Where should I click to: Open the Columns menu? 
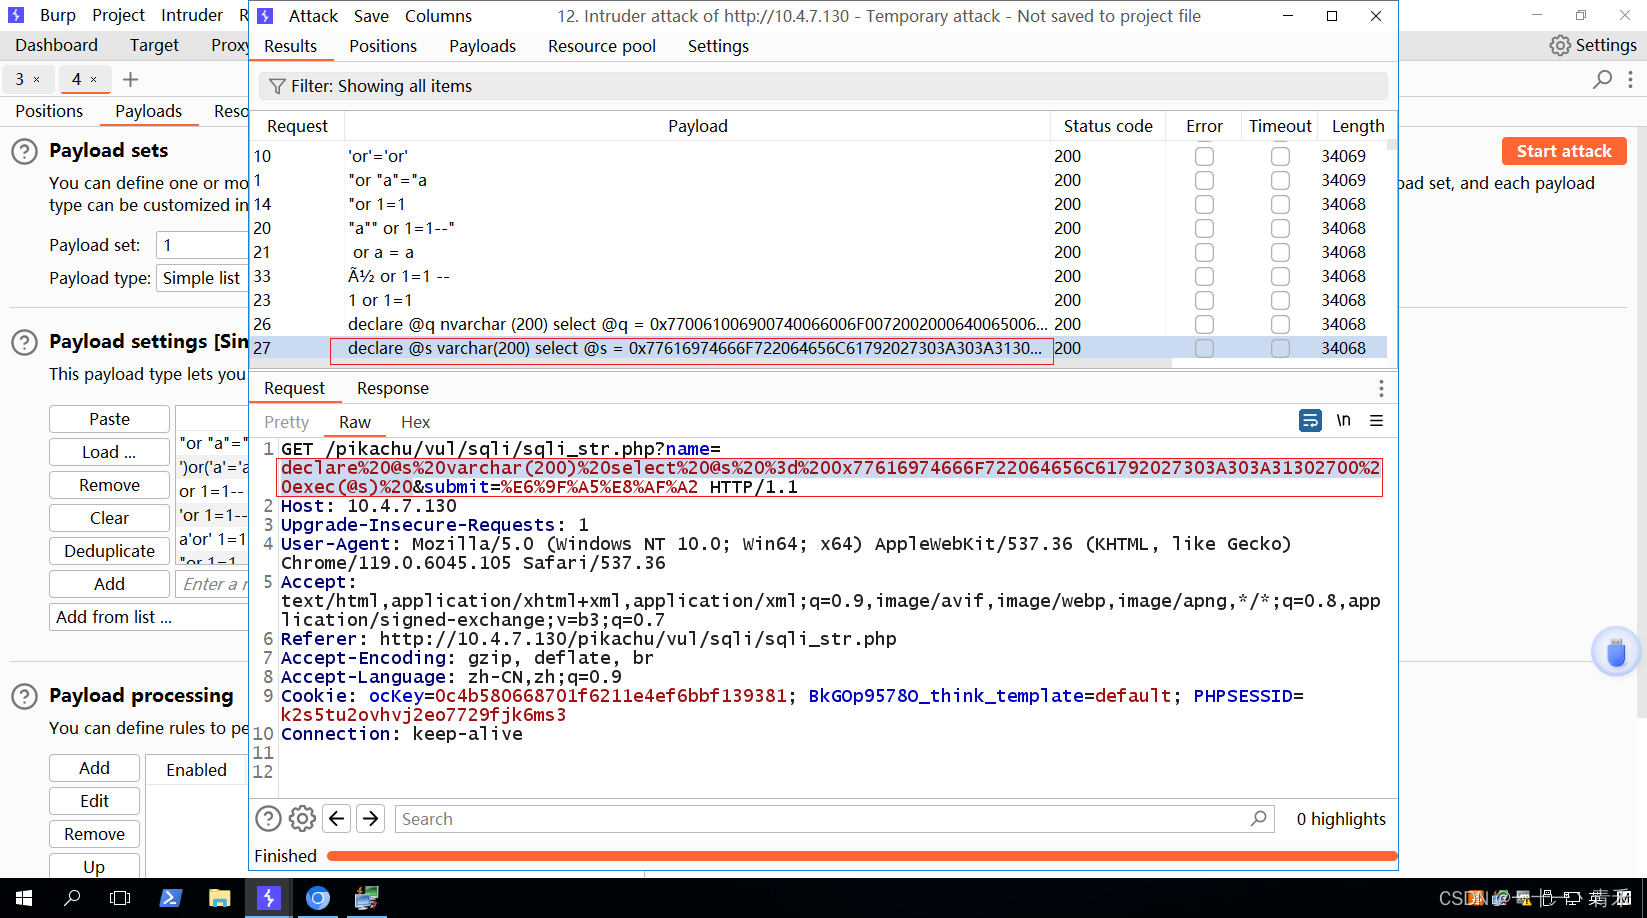pyautogui.click(x=438, y=16)
